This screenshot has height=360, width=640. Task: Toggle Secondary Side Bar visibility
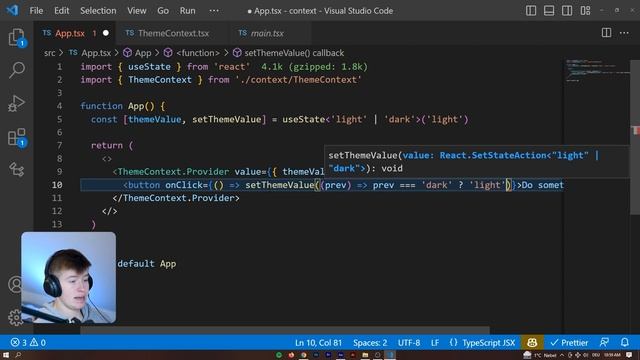pos(567,11)
